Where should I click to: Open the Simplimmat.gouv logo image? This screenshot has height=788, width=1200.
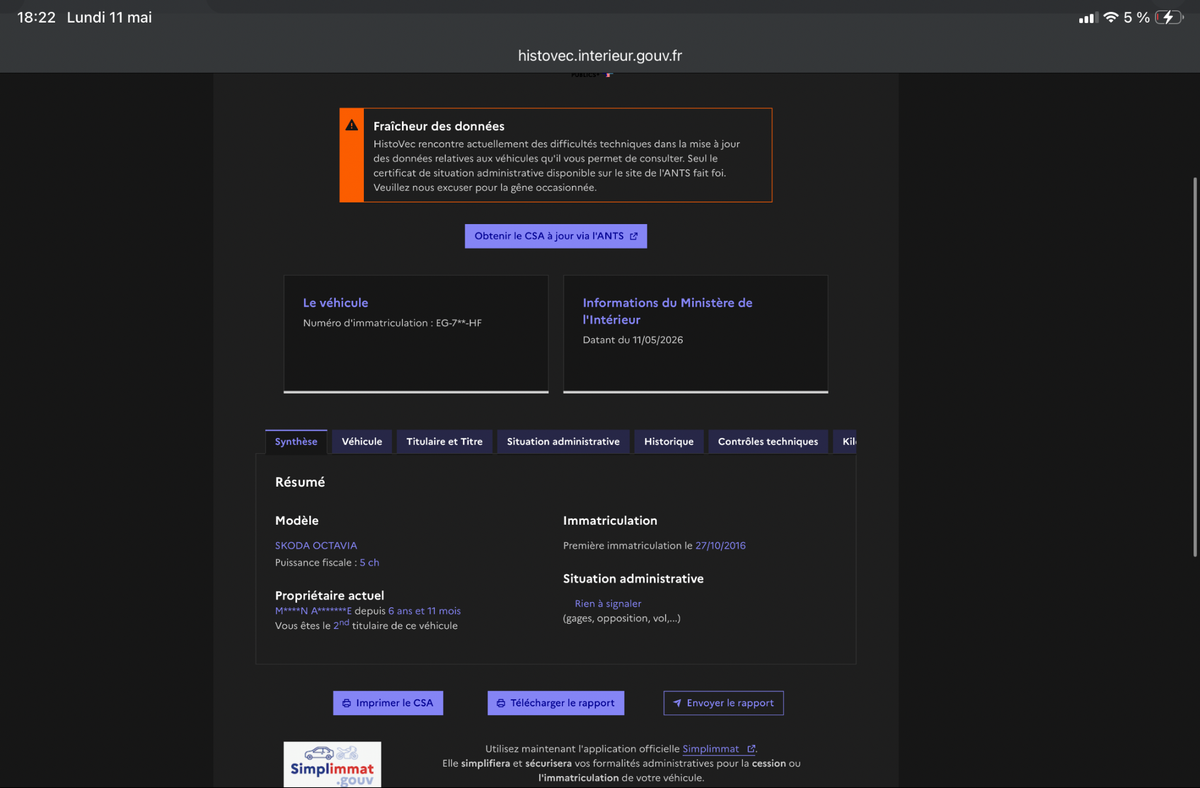pyautogui.click(x=332, y=764)
